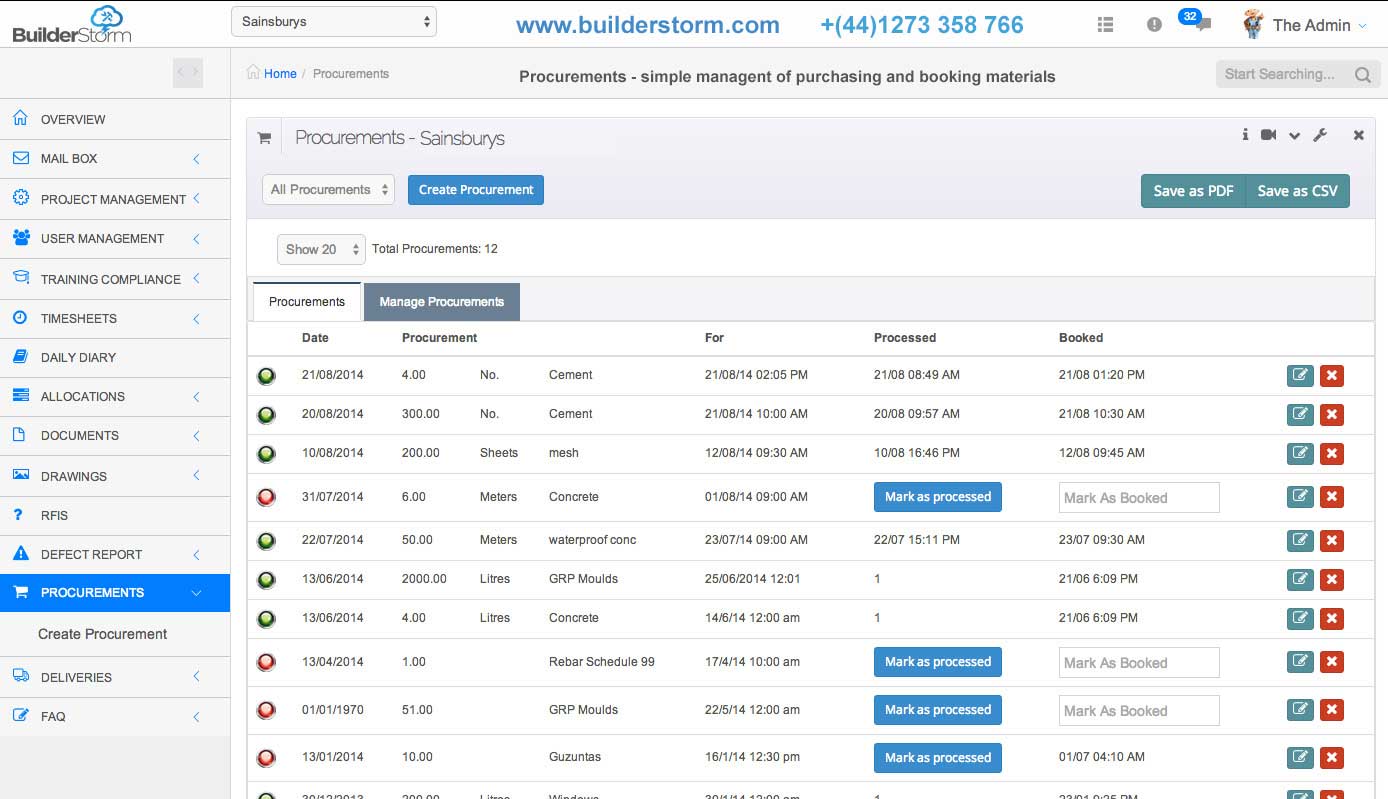Delete the 21/08/2014 Cement procurement
Viewport: 1388px width, 799px height.
(x=1331, y=375)
